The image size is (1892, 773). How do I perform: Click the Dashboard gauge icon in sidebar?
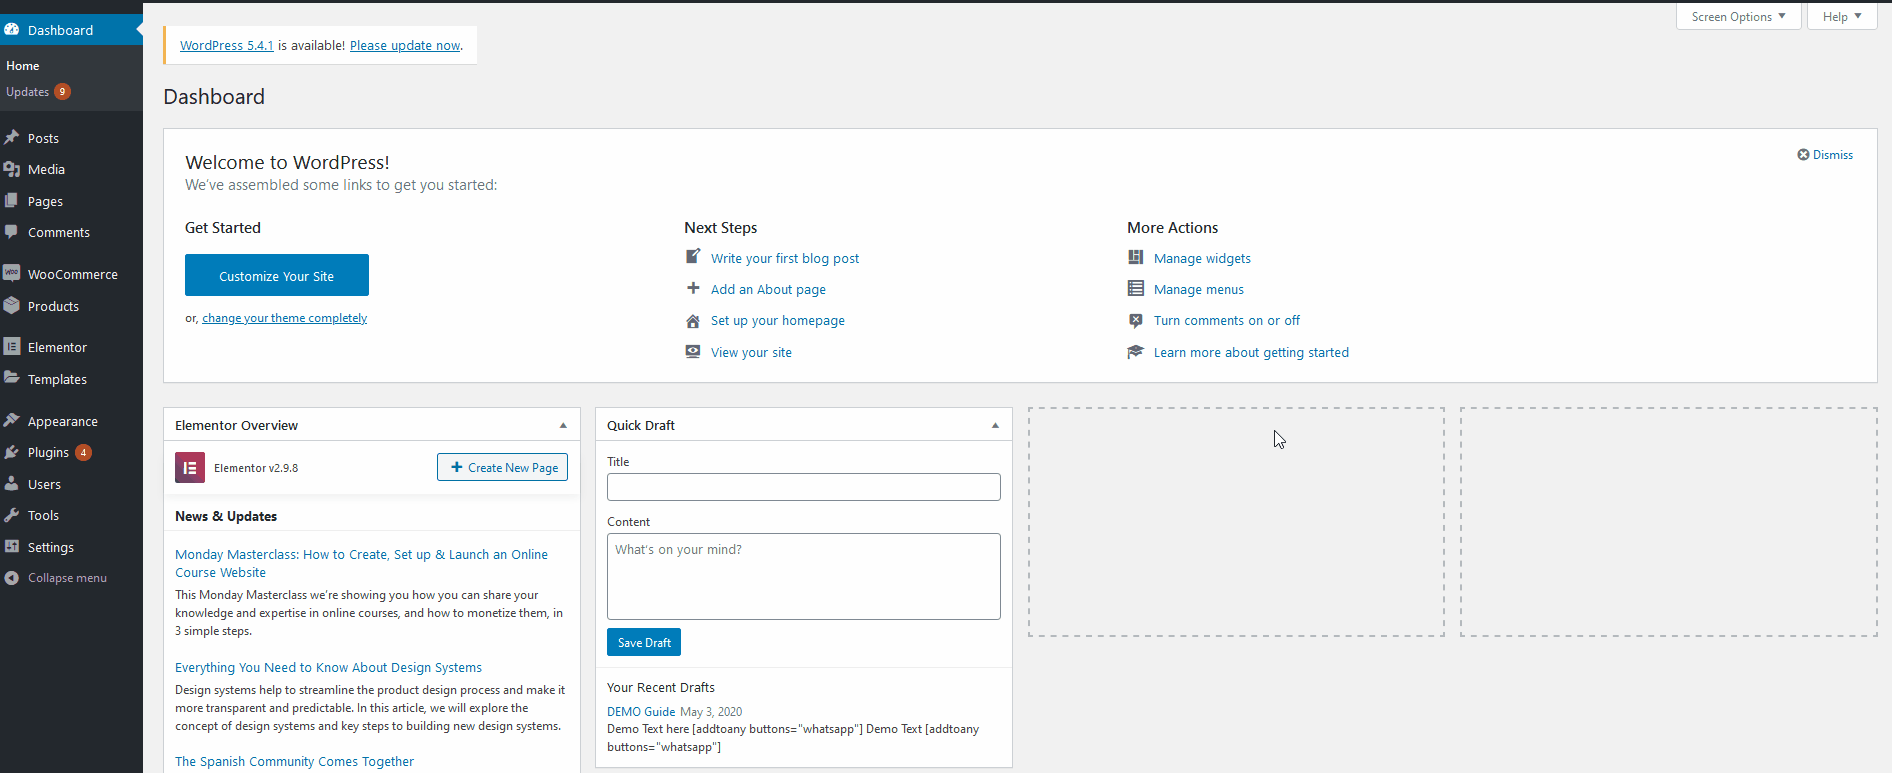[12, 30]
